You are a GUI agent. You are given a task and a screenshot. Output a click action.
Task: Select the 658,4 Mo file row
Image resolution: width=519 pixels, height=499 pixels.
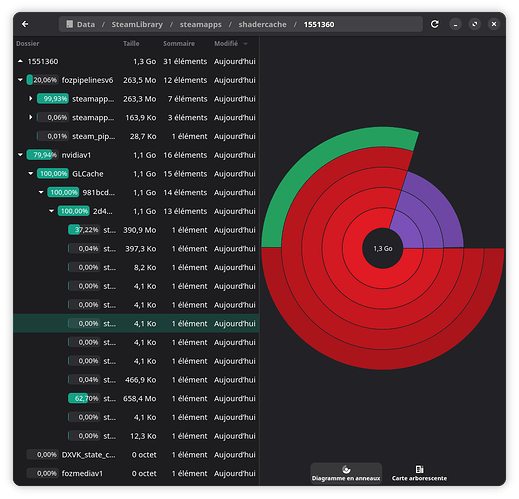click(136, 398)
